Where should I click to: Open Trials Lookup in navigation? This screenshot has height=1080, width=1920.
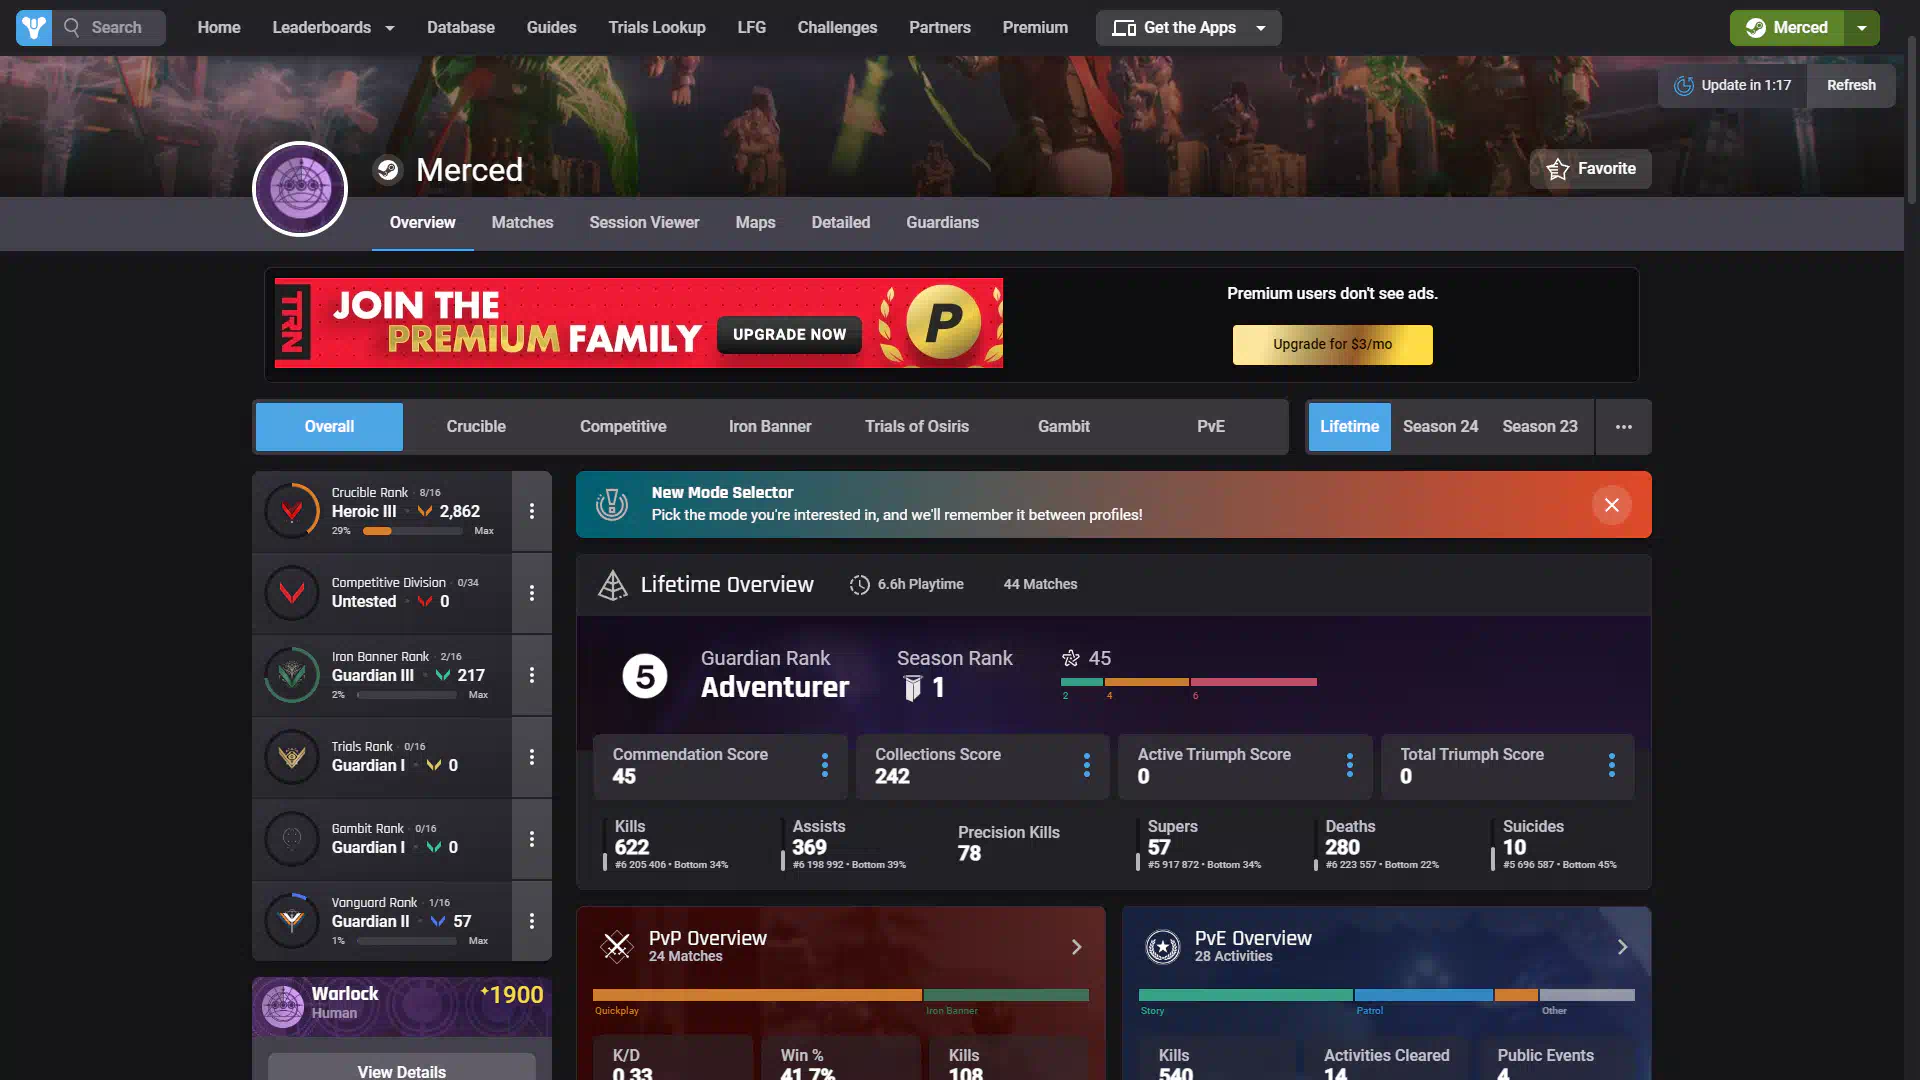tap(657, 28)
